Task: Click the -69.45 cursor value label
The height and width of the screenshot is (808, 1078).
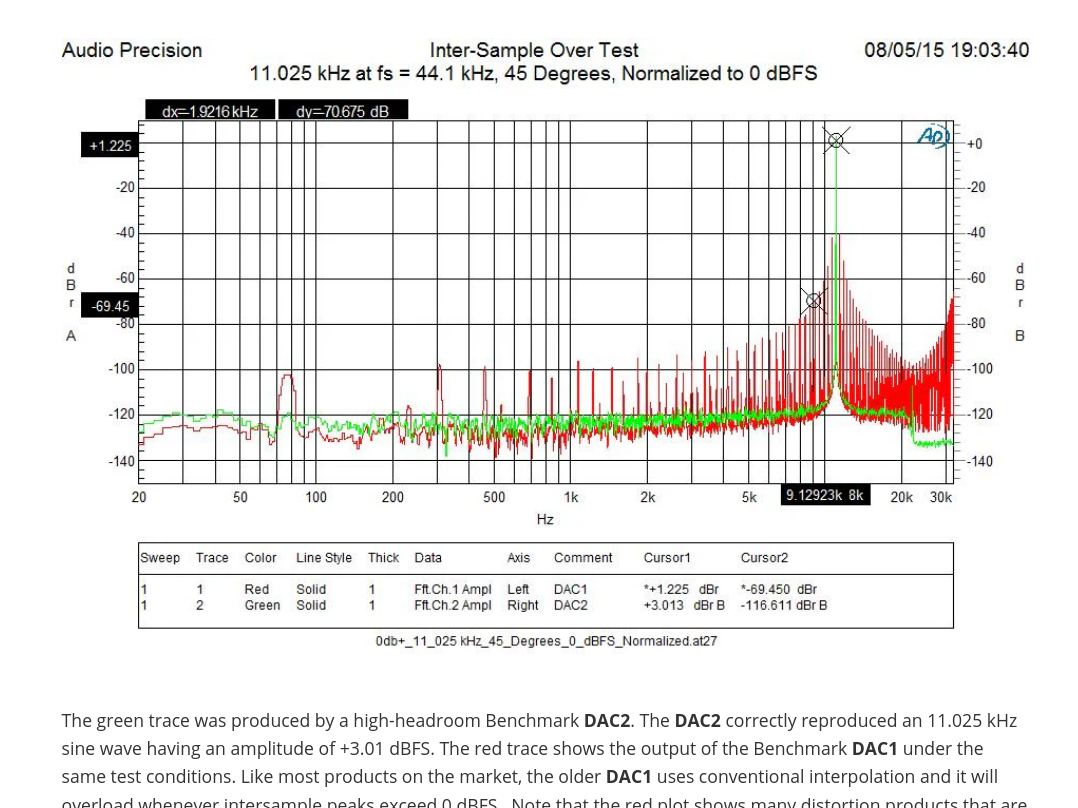Action: coord(110,306)
